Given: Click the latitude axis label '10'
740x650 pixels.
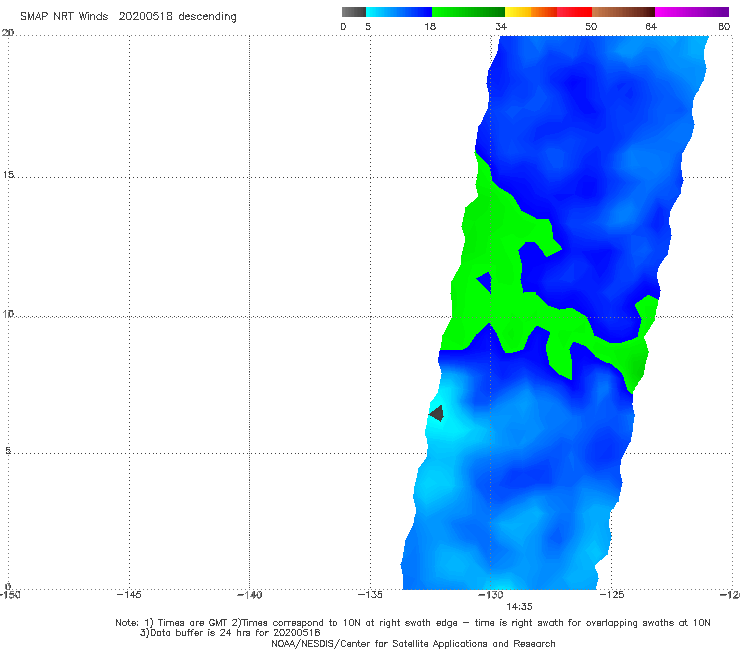Looking at the screenshot, I should tap(8, 313).
